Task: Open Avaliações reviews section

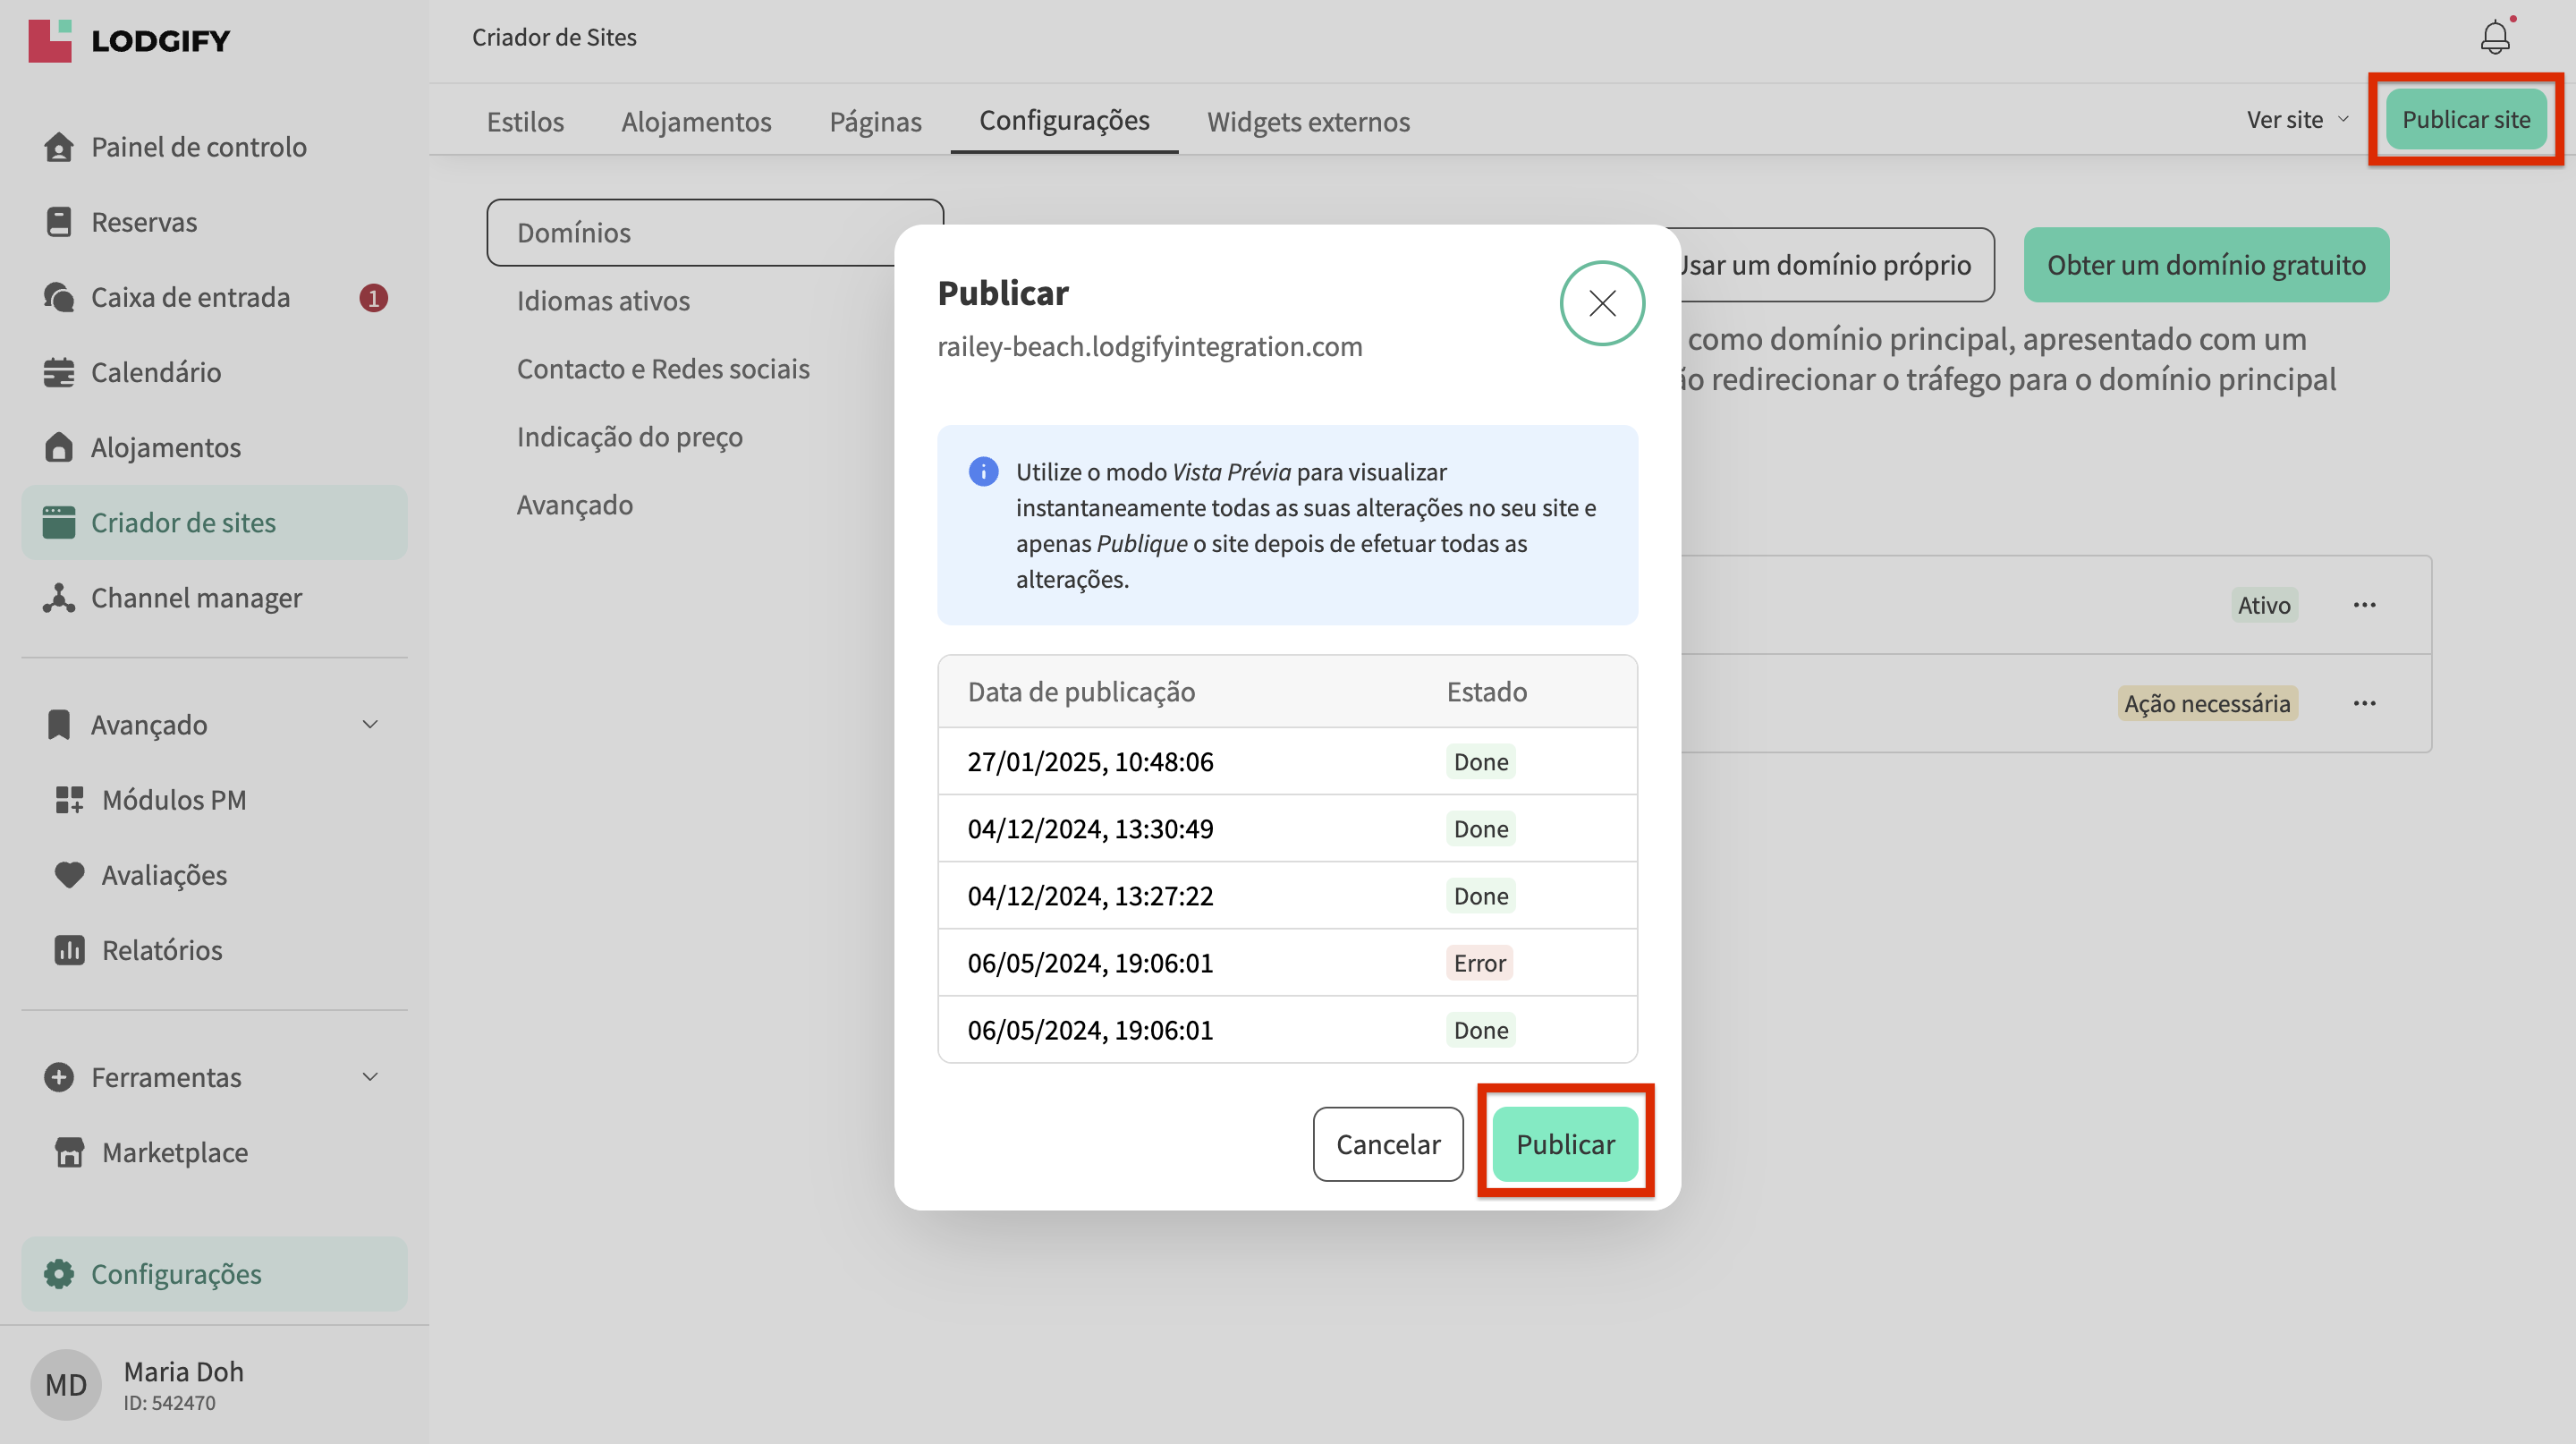Action: coord(164,875)
